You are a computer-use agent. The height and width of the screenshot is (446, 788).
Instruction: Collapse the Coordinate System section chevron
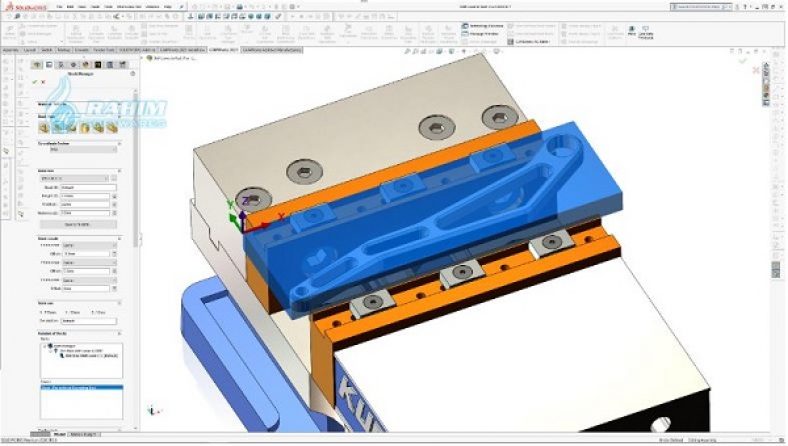[119, 143]
